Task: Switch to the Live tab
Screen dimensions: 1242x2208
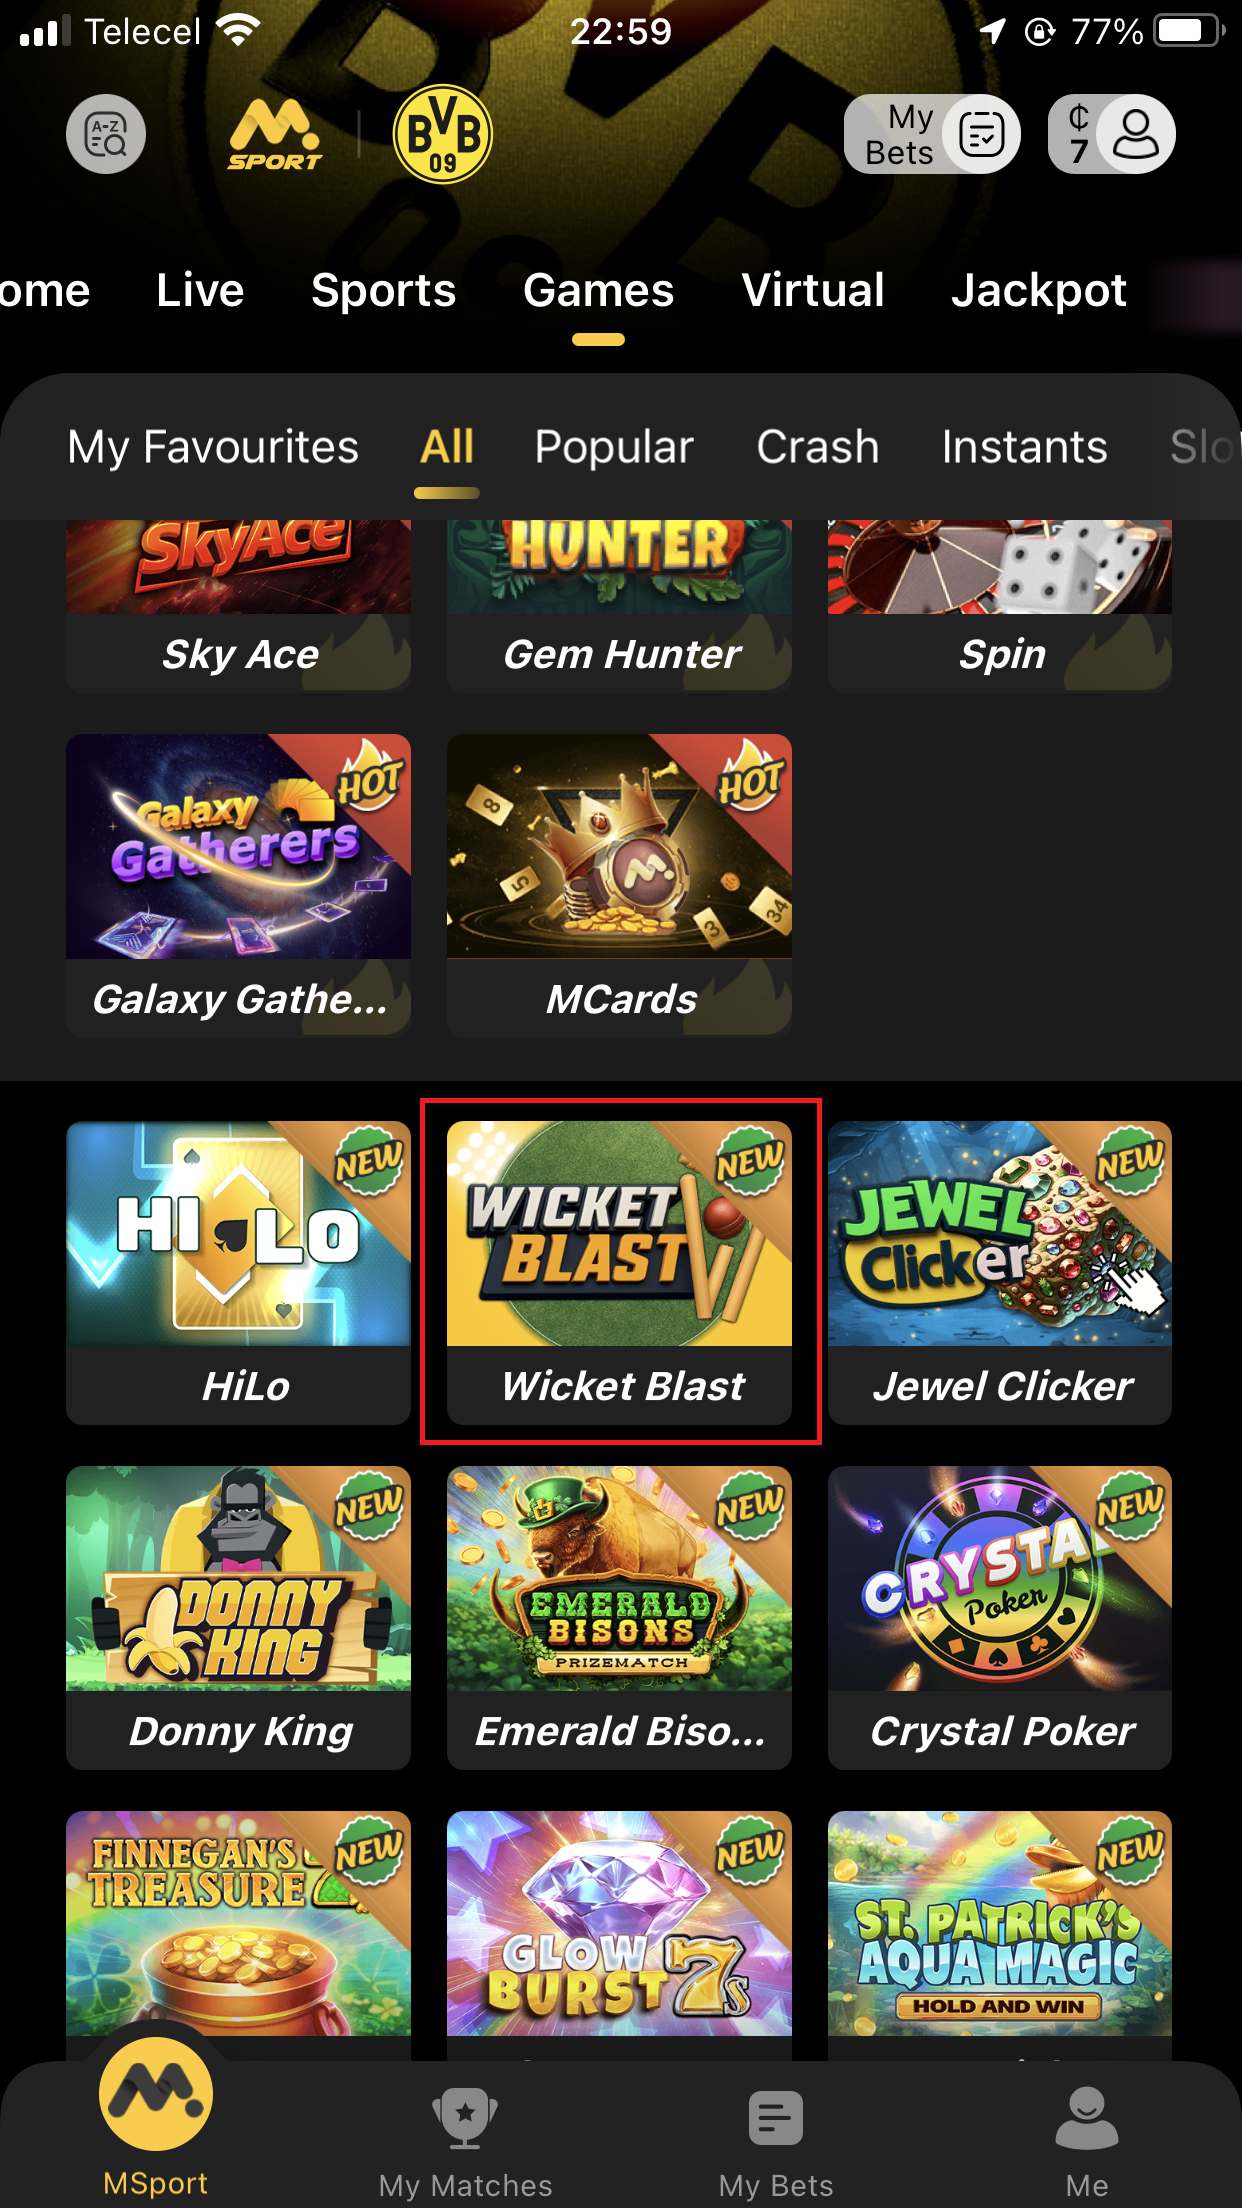Action: point(200,291)
